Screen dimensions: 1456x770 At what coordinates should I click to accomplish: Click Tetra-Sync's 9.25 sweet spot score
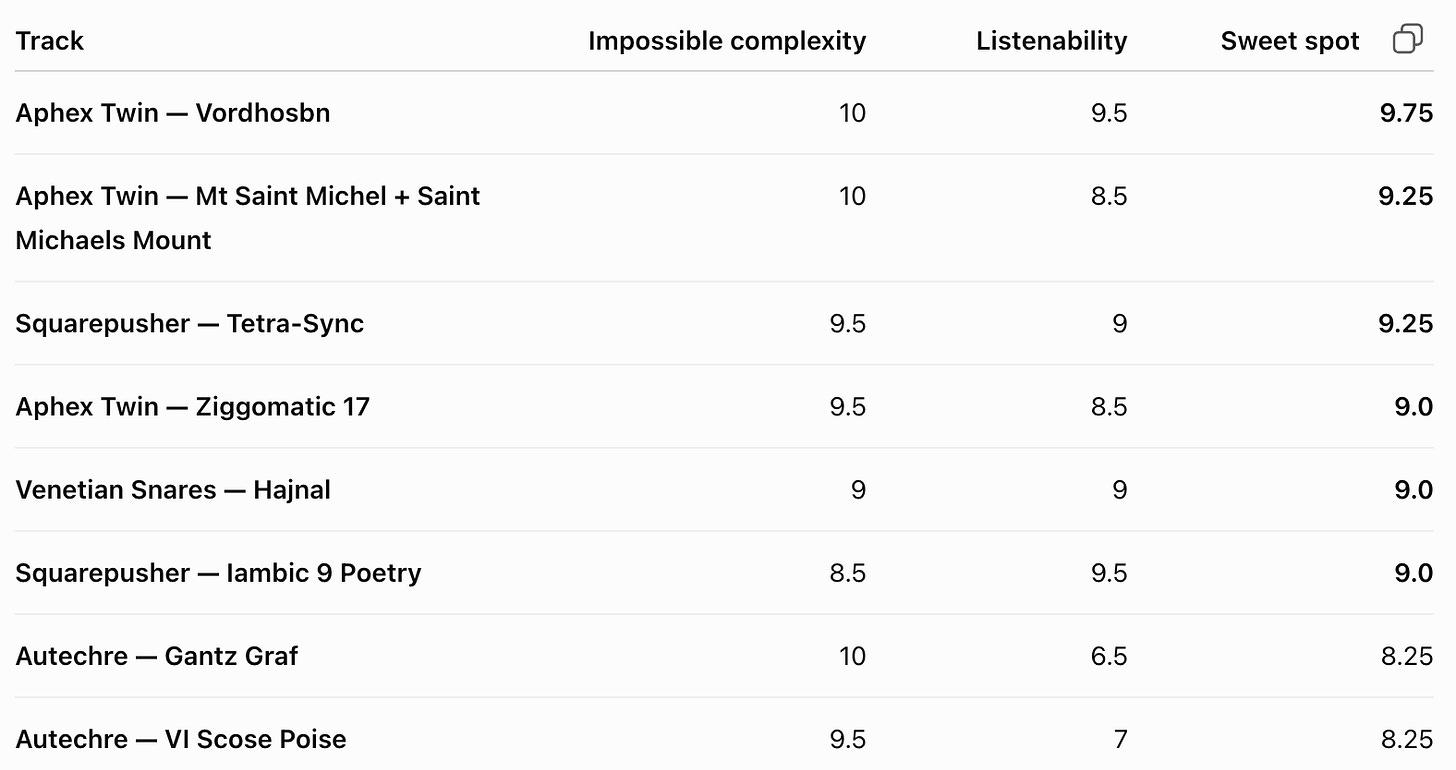click(x=1406, y=324)
